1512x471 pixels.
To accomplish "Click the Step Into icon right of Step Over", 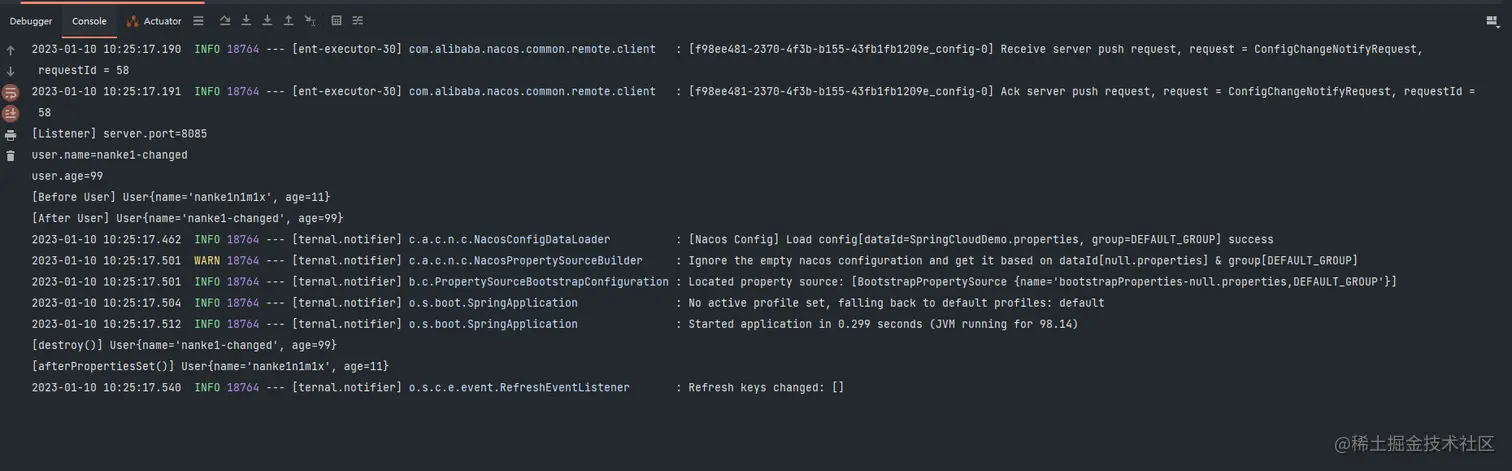I will click(246, 21).
